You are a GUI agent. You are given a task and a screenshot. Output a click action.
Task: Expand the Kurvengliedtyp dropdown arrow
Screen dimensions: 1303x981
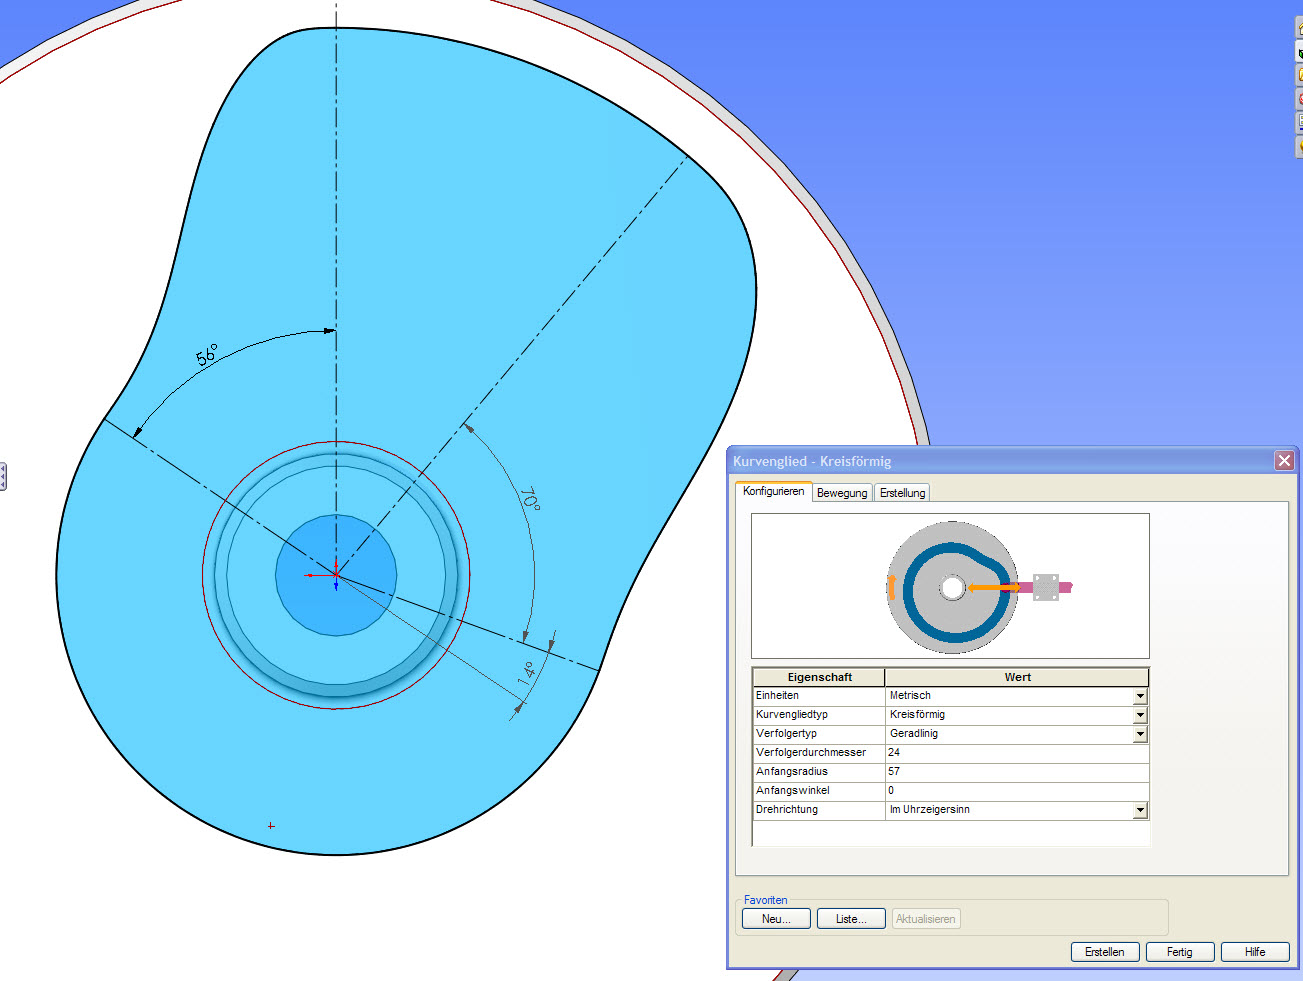coord(1140,715)
